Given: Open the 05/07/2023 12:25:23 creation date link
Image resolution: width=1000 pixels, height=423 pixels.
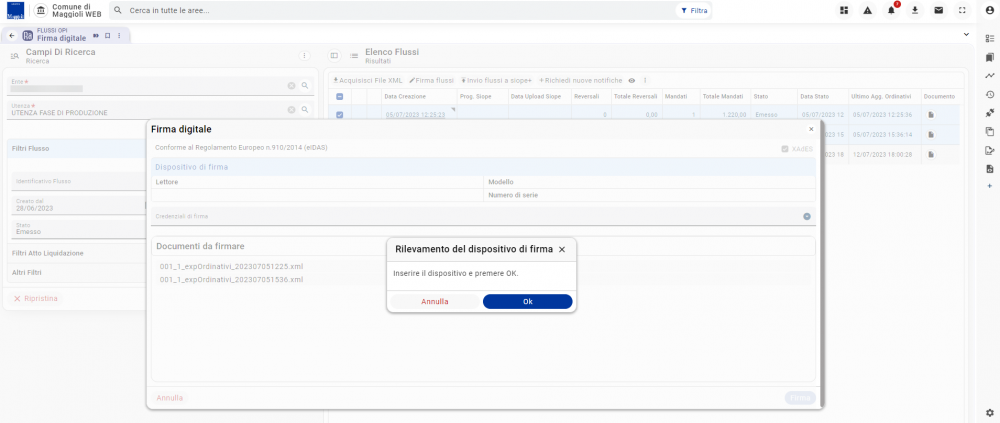Looking at the screenshot, I should click(x=415, y=115).
